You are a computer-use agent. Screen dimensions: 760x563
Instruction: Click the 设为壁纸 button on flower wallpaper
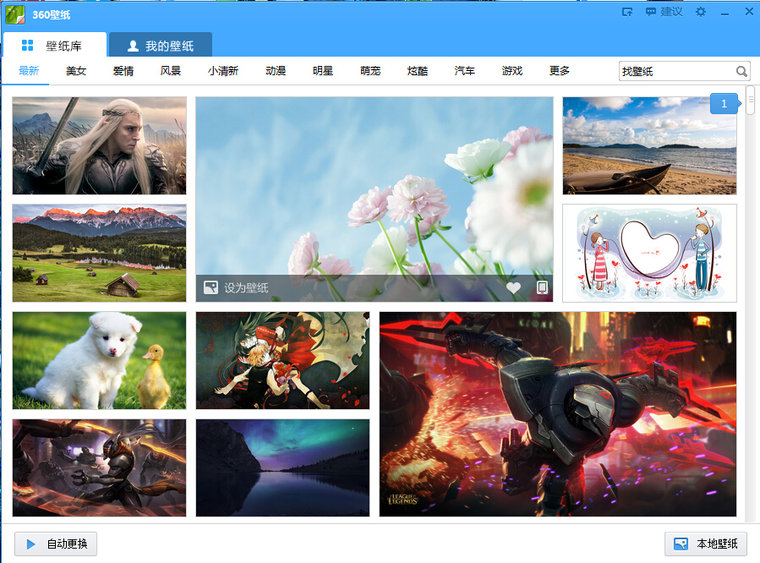pos(237,288)
